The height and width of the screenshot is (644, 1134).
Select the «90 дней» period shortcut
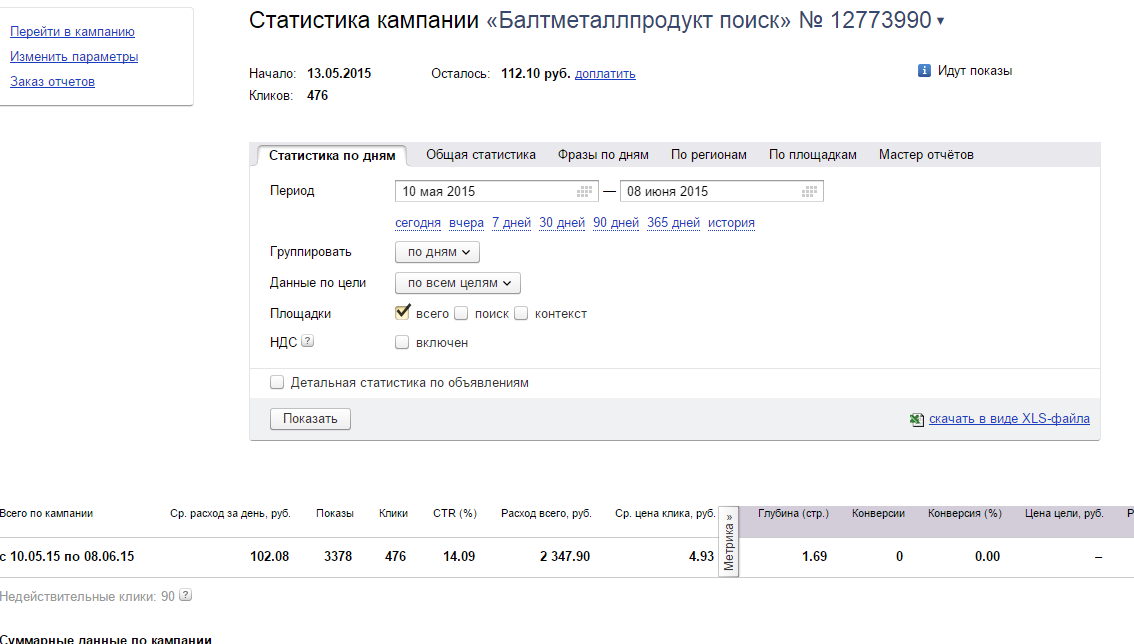point(615,223)
